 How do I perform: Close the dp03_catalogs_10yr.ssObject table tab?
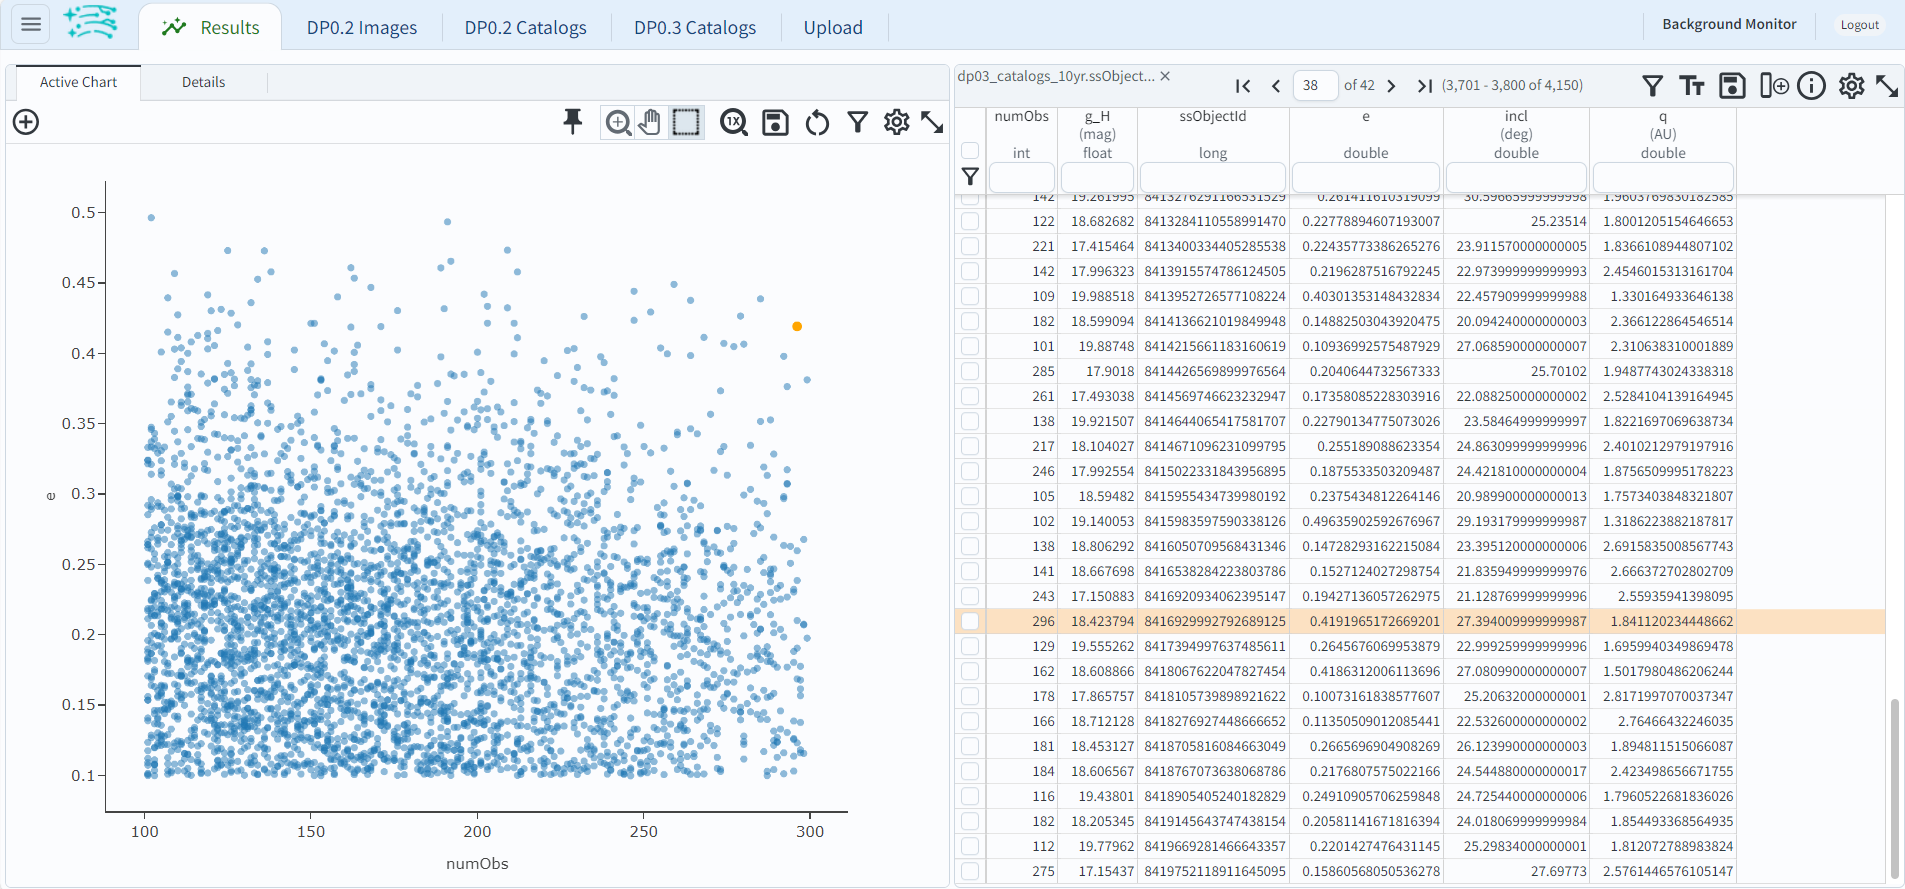(x=1165, y=76)
